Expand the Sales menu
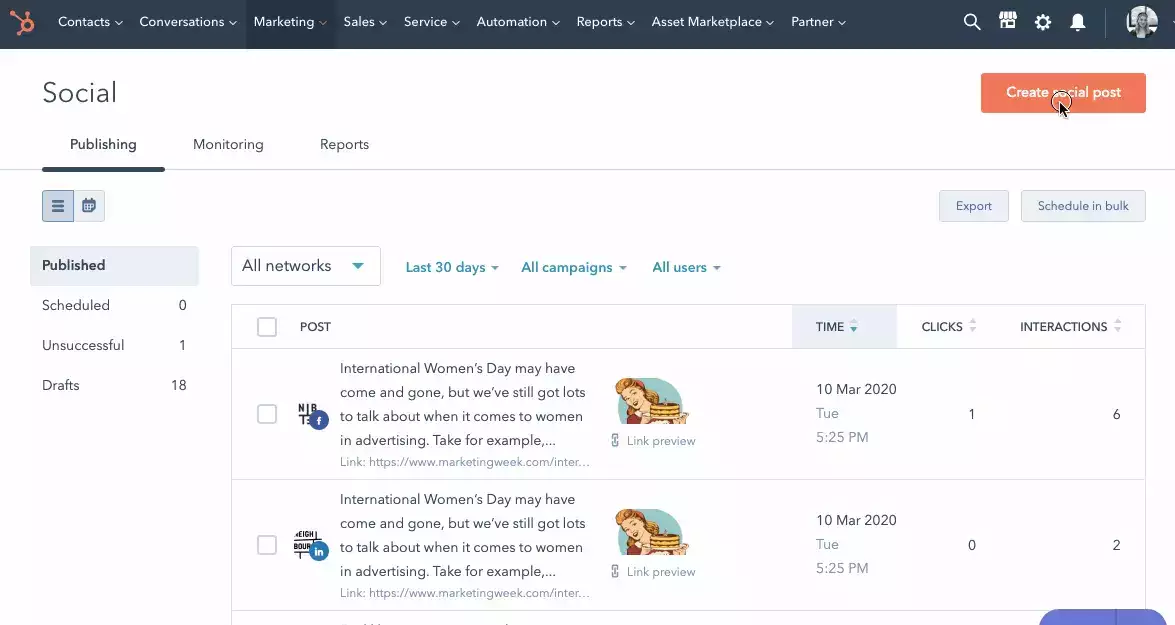The image size is (1175, 625). (366, 22)
